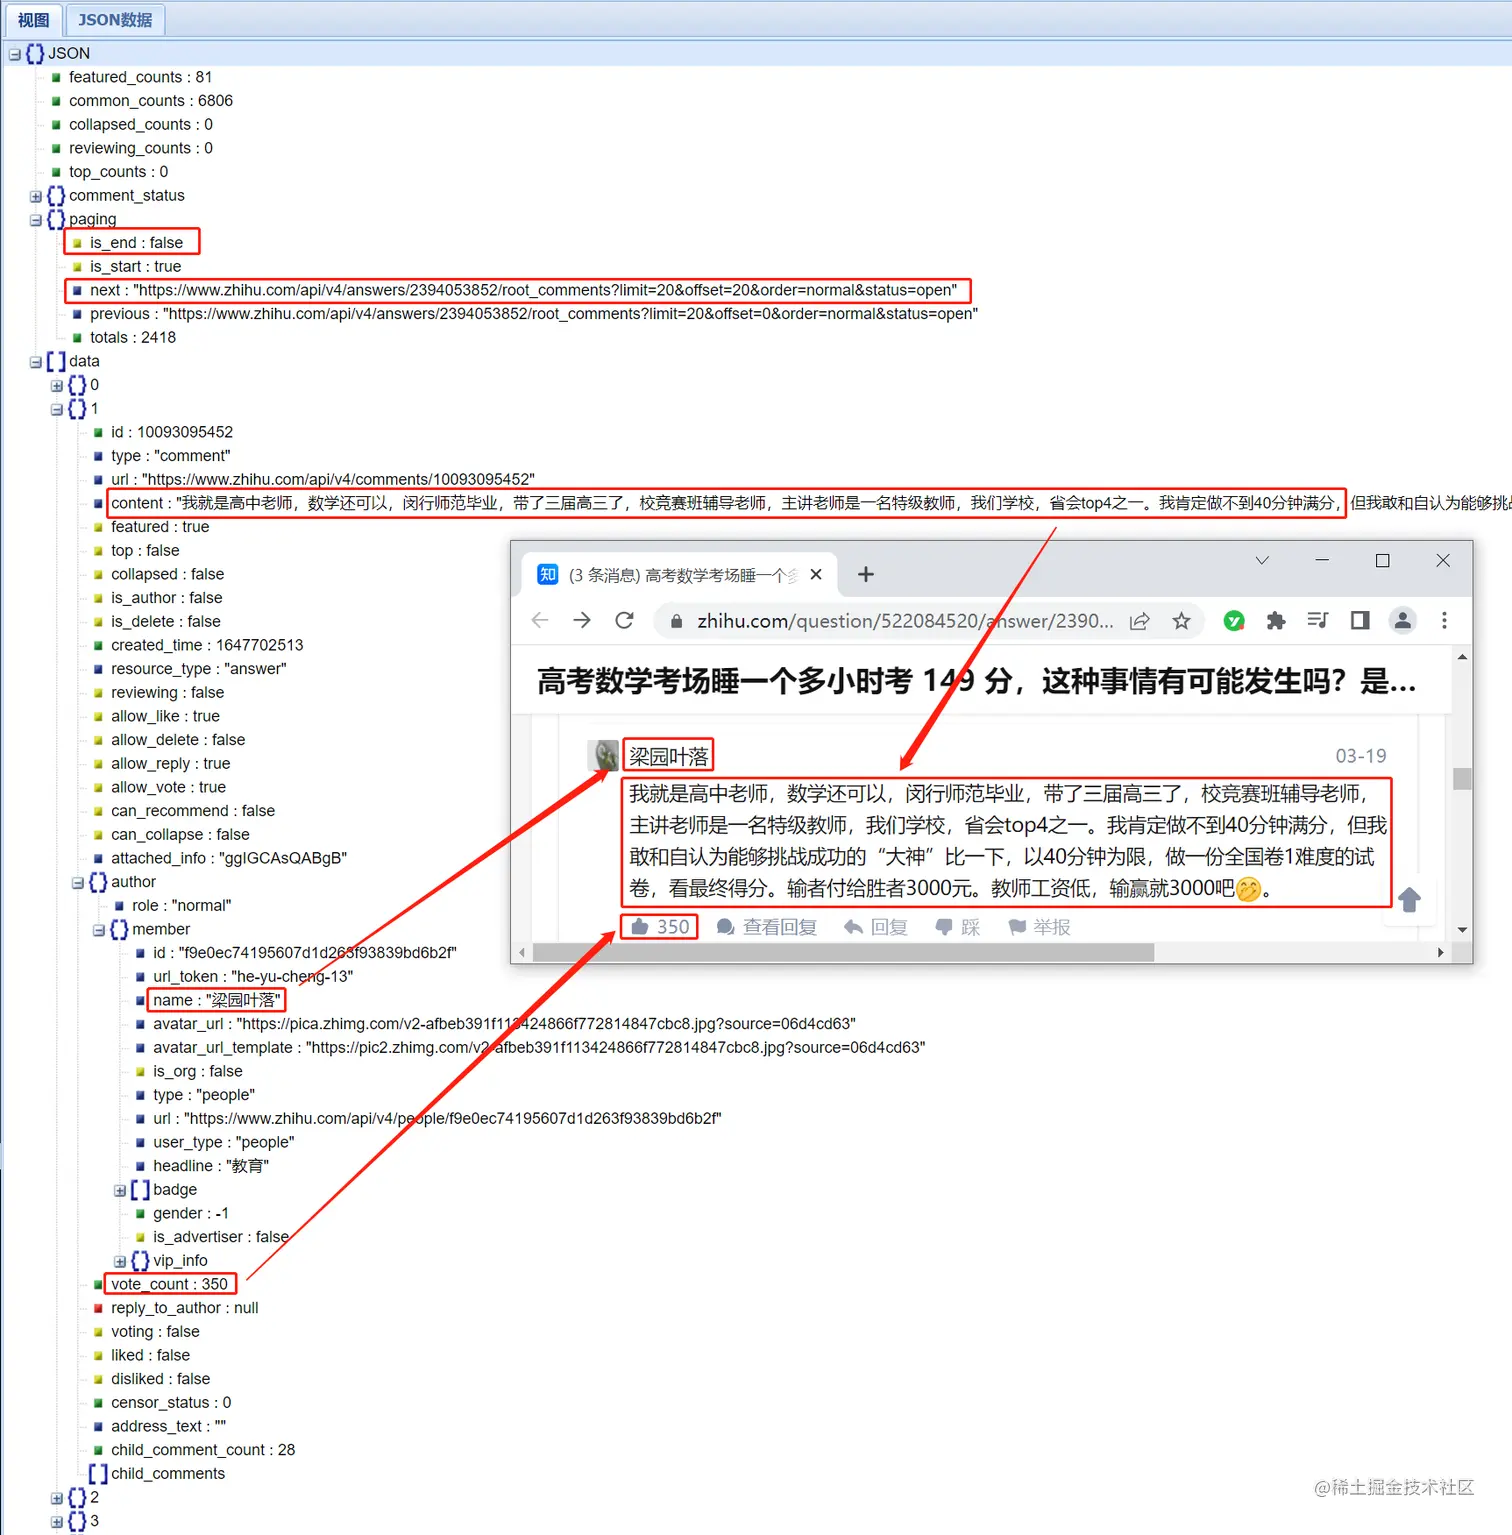The width and height of the screenshot is (1512, 1535).
Task: Select the headline : 教育 row
Action: (211, 1166)
